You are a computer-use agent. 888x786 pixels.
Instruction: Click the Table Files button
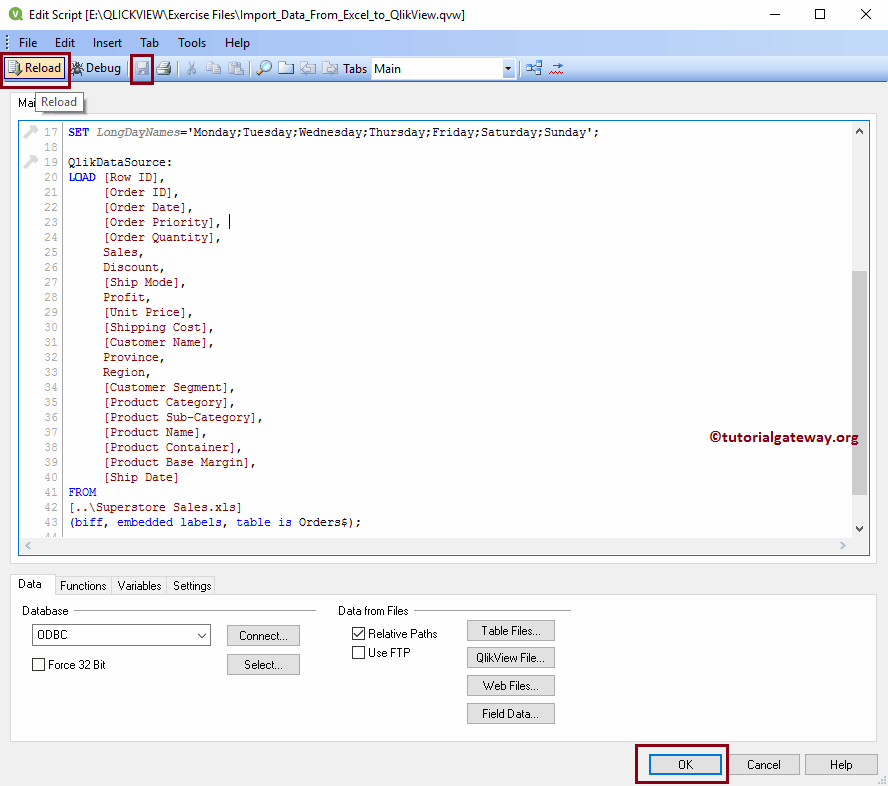click(x=510, y=630)
